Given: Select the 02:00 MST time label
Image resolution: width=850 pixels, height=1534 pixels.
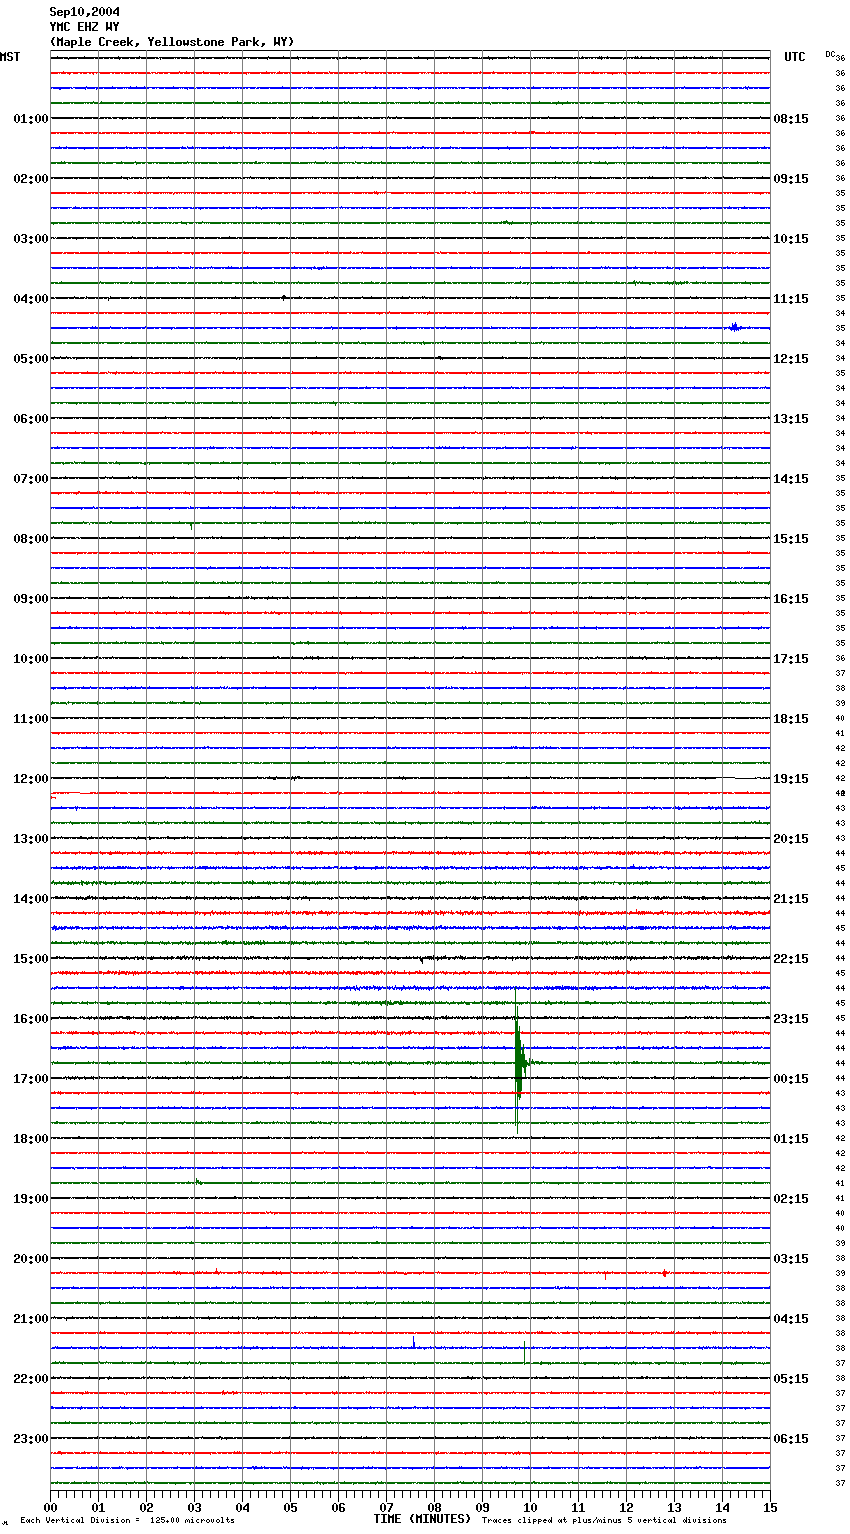Looking at the screenshot, I should click(x=31, y=179).
